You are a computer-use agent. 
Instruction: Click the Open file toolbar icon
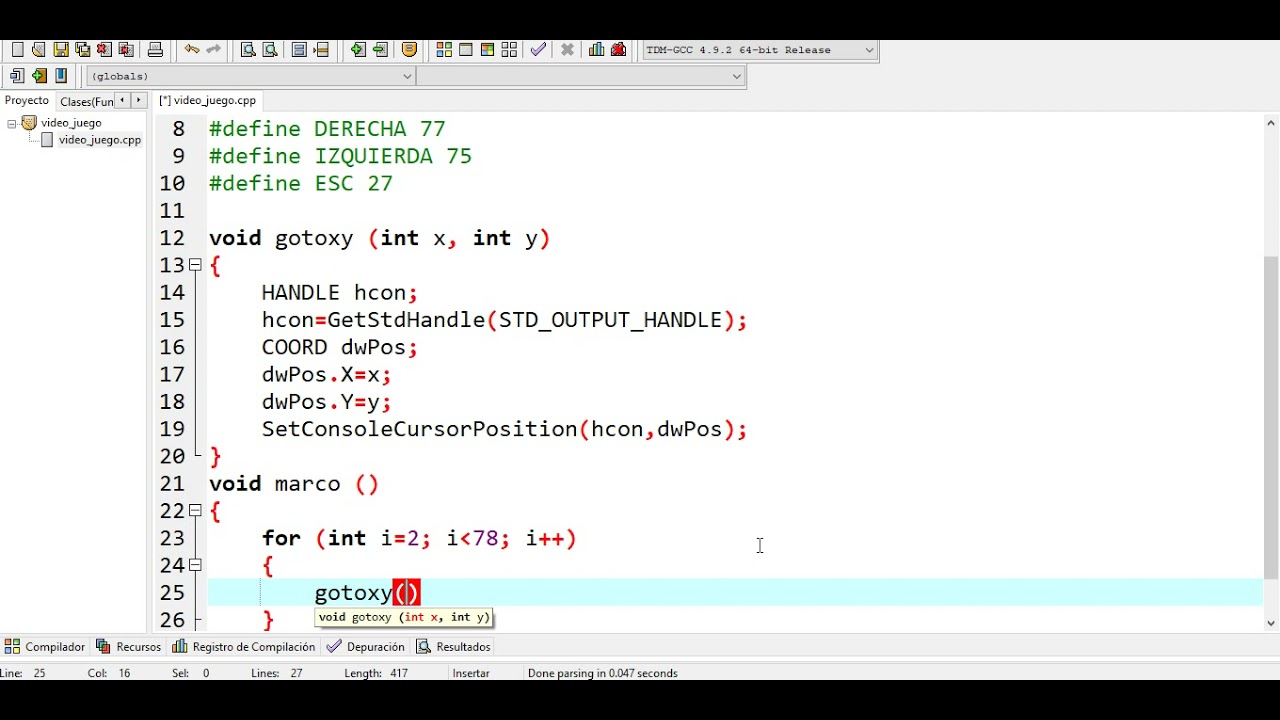(x=39, y=50)
